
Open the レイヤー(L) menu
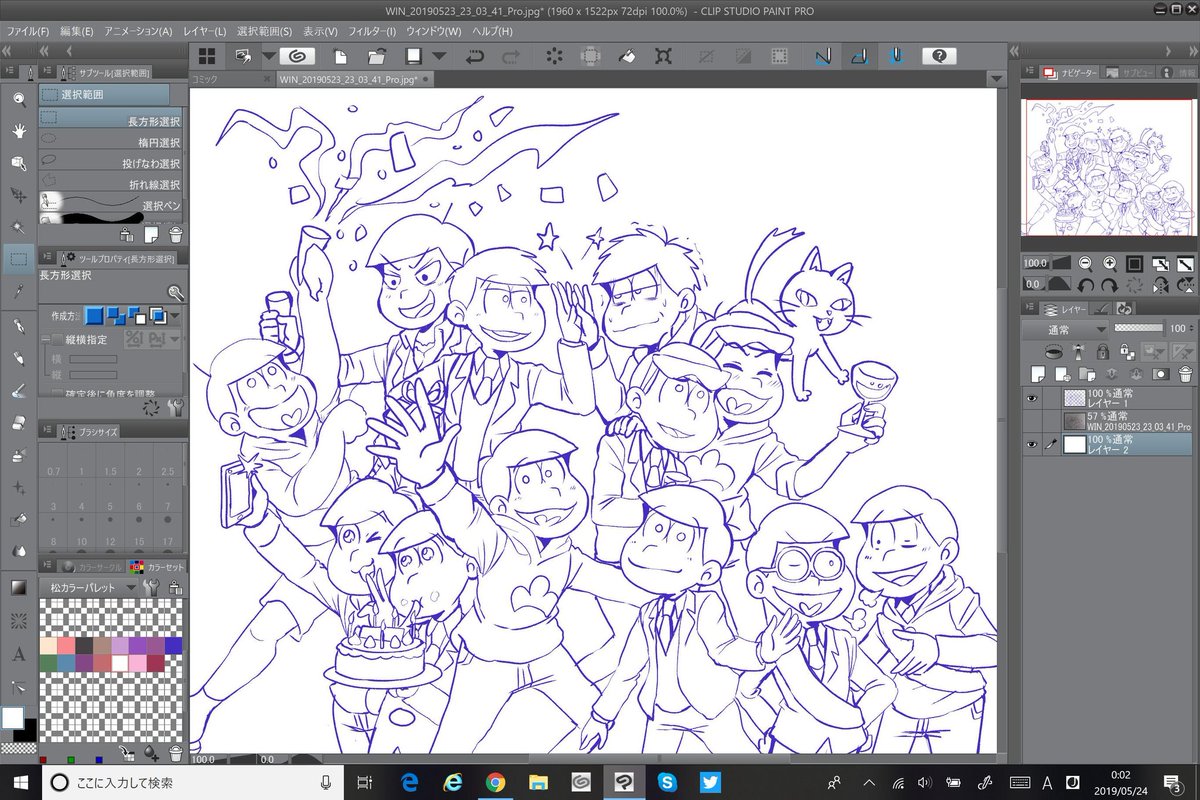tap(205, 32)
